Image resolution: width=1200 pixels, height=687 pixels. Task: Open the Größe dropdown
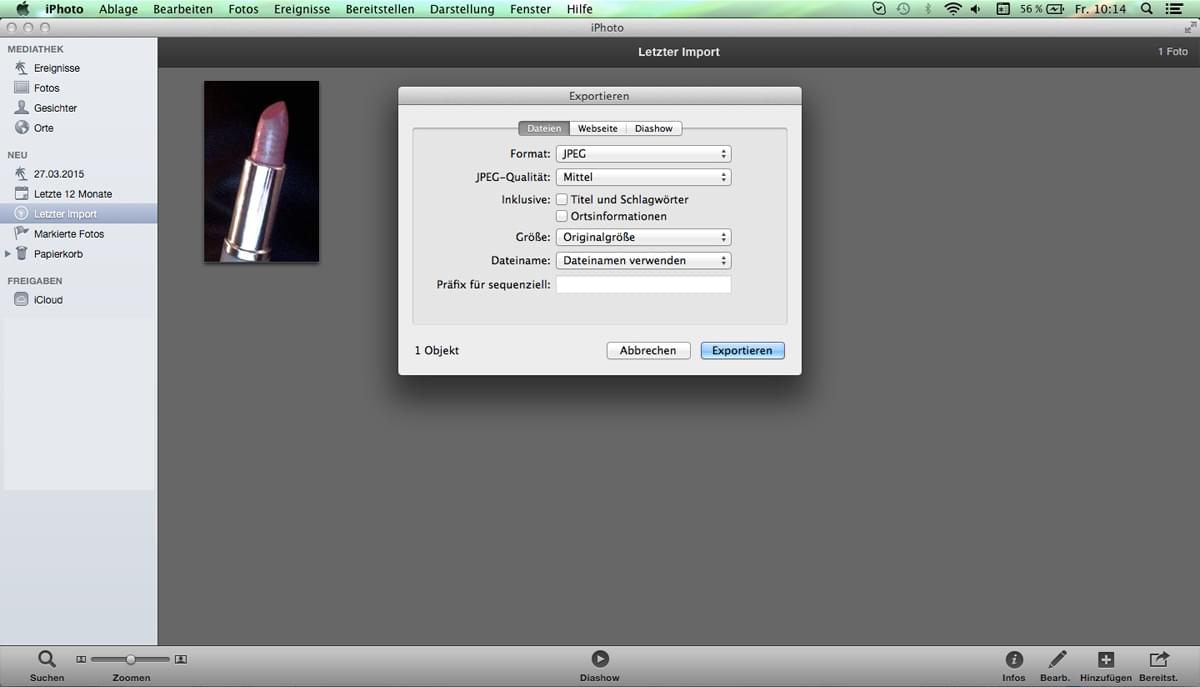tap(643, 237)
